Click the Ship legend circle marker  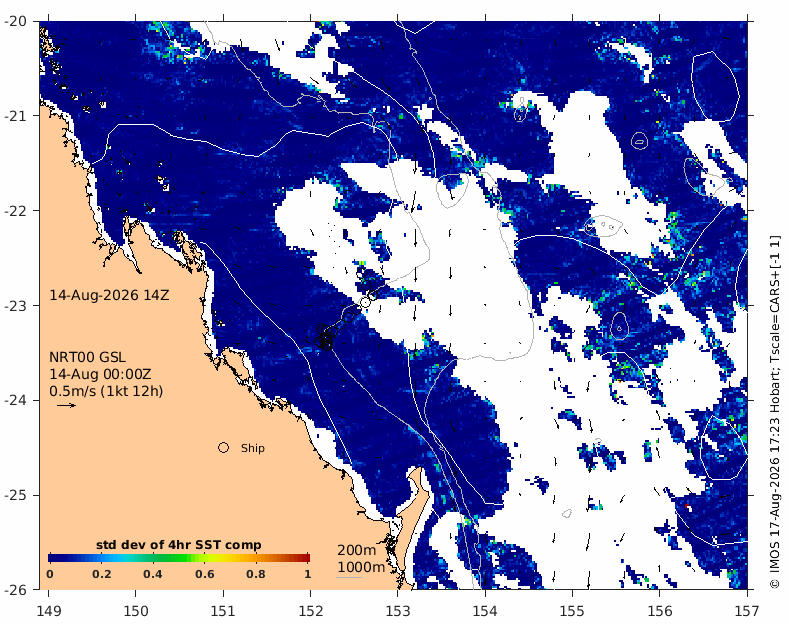coord(223,447)
